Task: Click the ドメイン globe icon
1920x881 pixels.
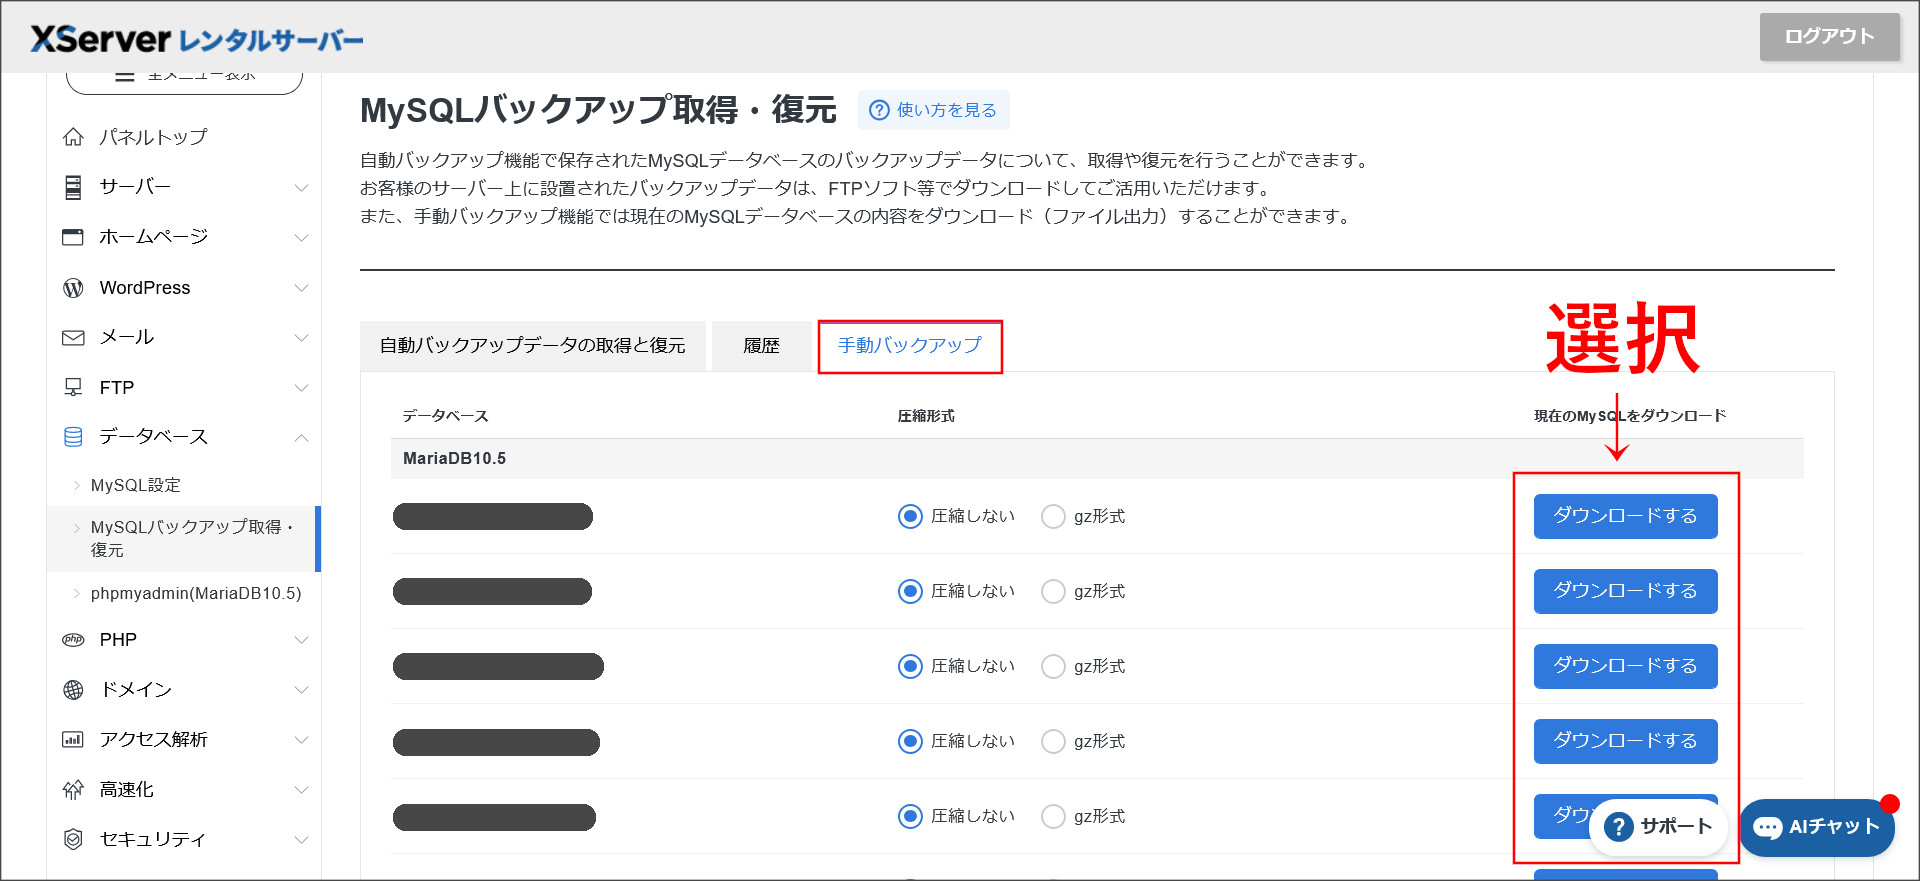Action: [73, 690]
